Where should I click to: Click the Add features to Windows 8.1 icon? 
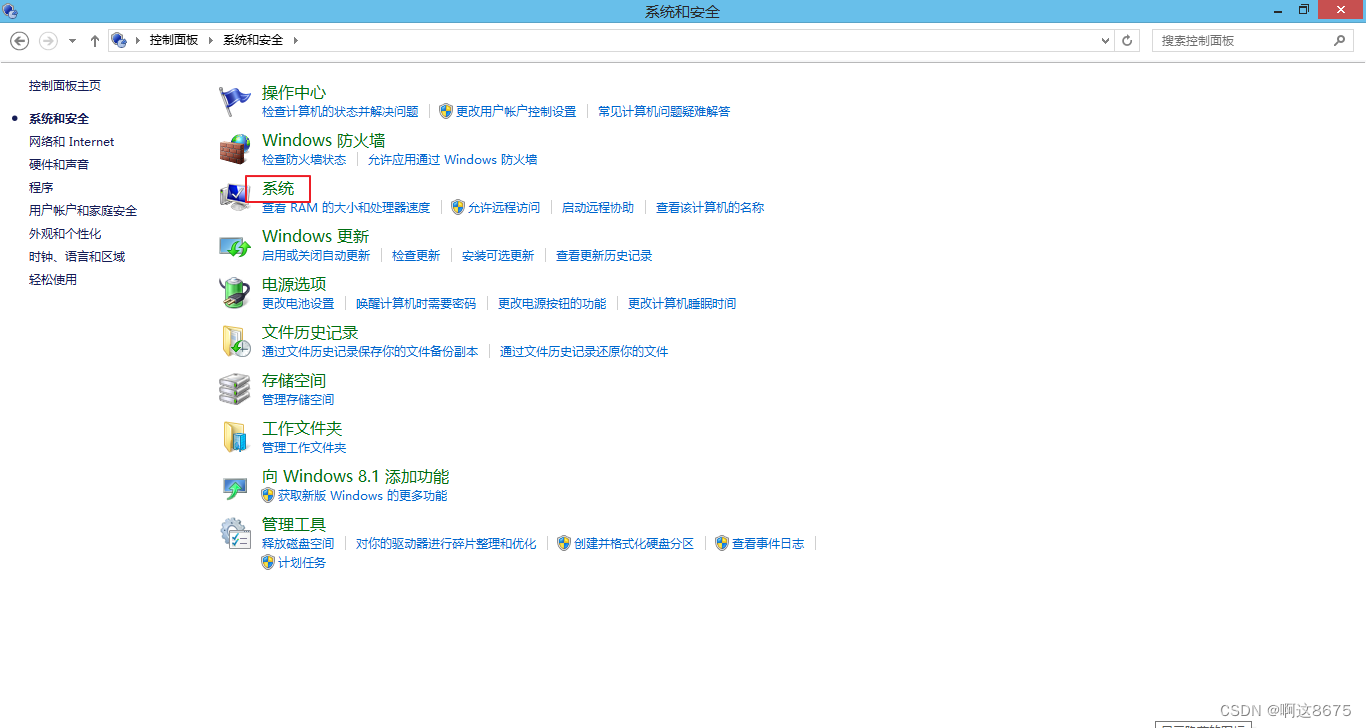(x=235, y=487)
